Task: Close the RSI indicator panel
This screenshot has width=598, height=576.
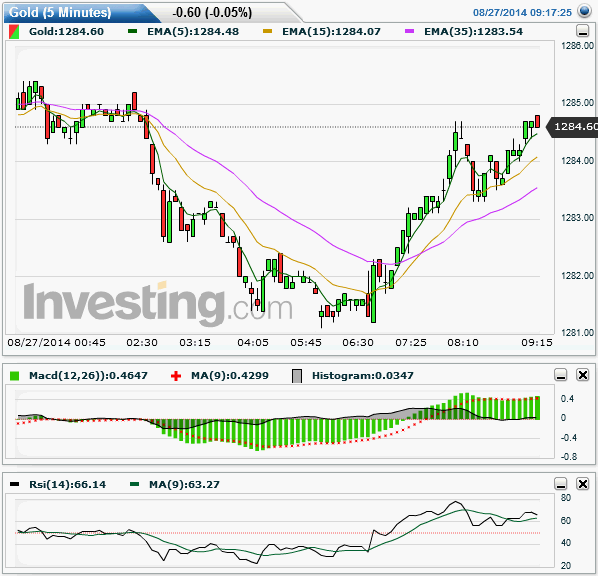Action: [583, 484]
